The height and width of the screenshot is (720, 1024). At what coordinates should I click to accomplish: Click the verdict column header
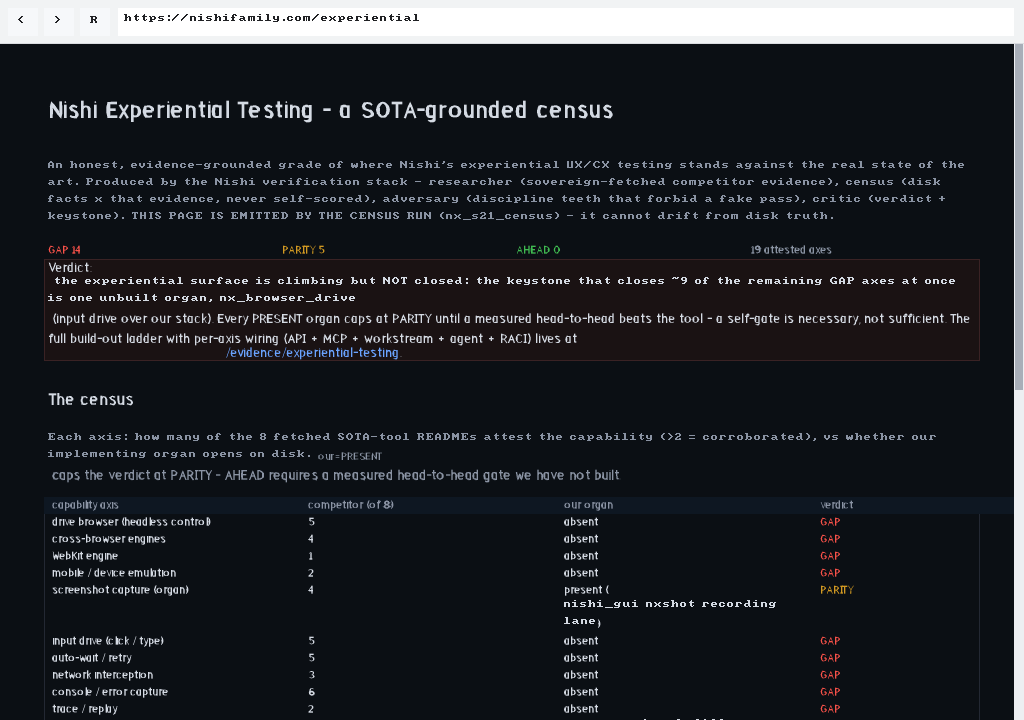[837, 504]
